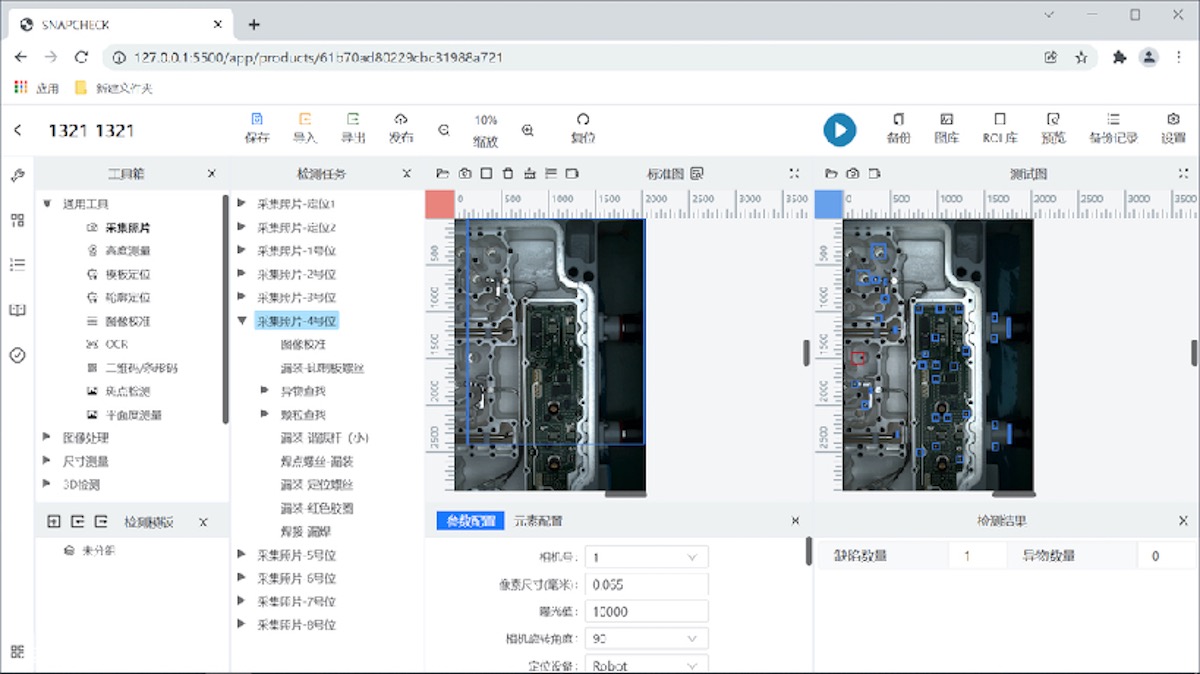Start the inspection with the blue play button
1200x674 pixels.
pyautogui.click(x=840, y=130)
